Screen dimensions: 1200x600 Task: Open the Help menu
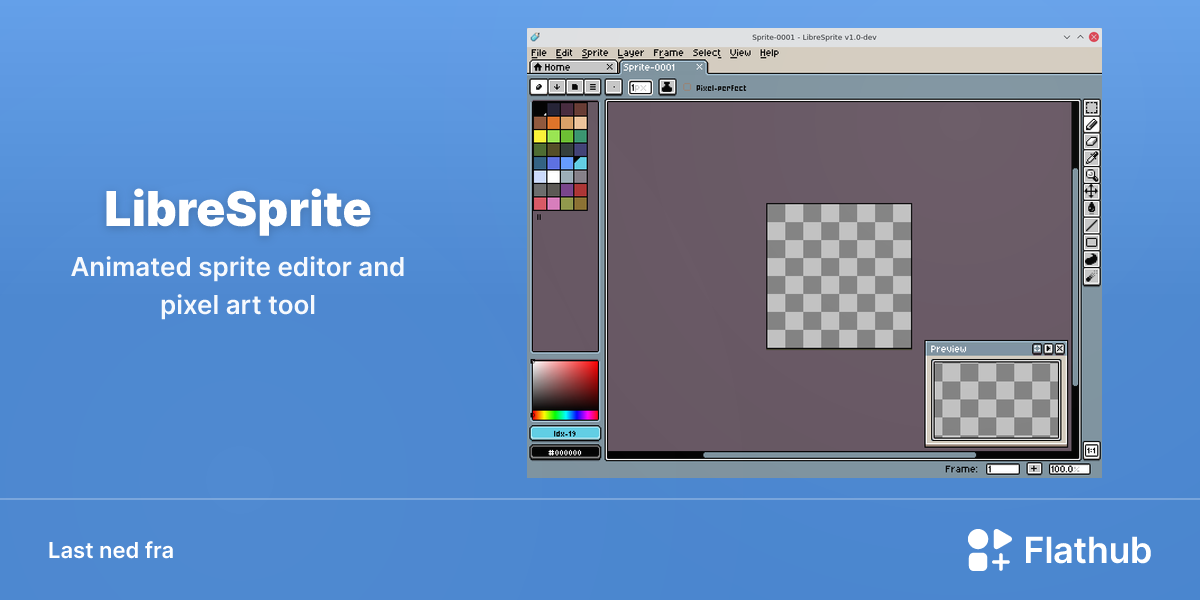point(769,53)
